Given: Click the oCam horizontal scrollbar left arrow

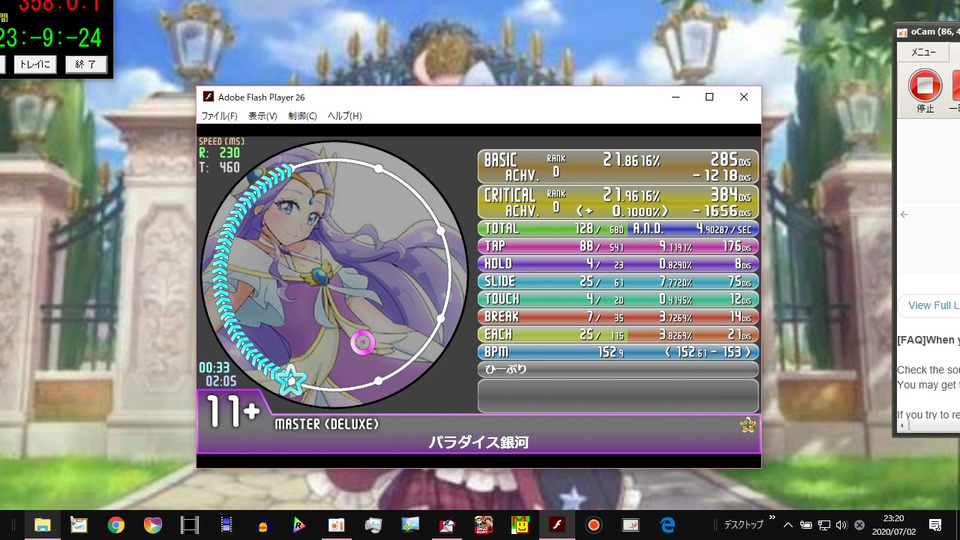Looking at the screenshot, I should pos(904,427).
